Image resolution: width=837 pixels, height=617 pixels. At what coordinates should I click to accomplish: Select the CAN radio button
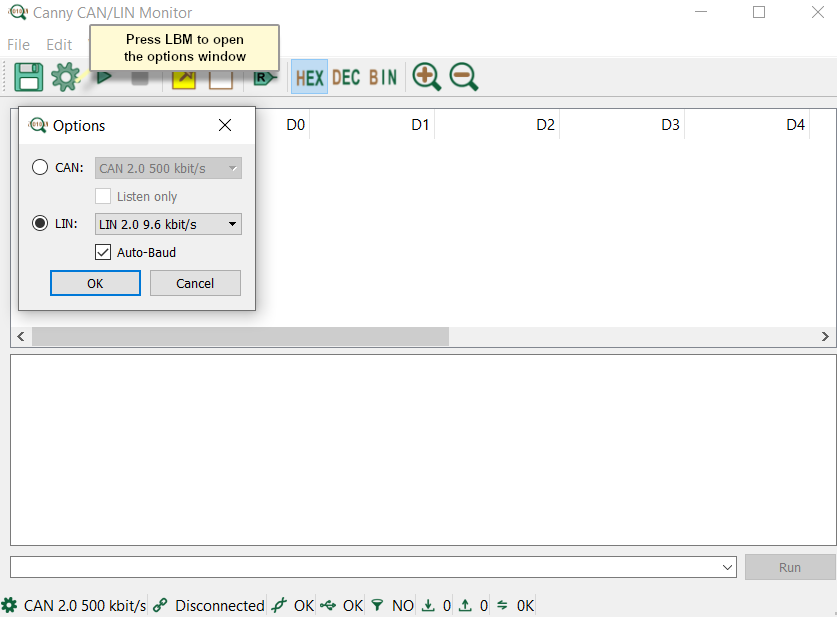[x=40, y=167]
